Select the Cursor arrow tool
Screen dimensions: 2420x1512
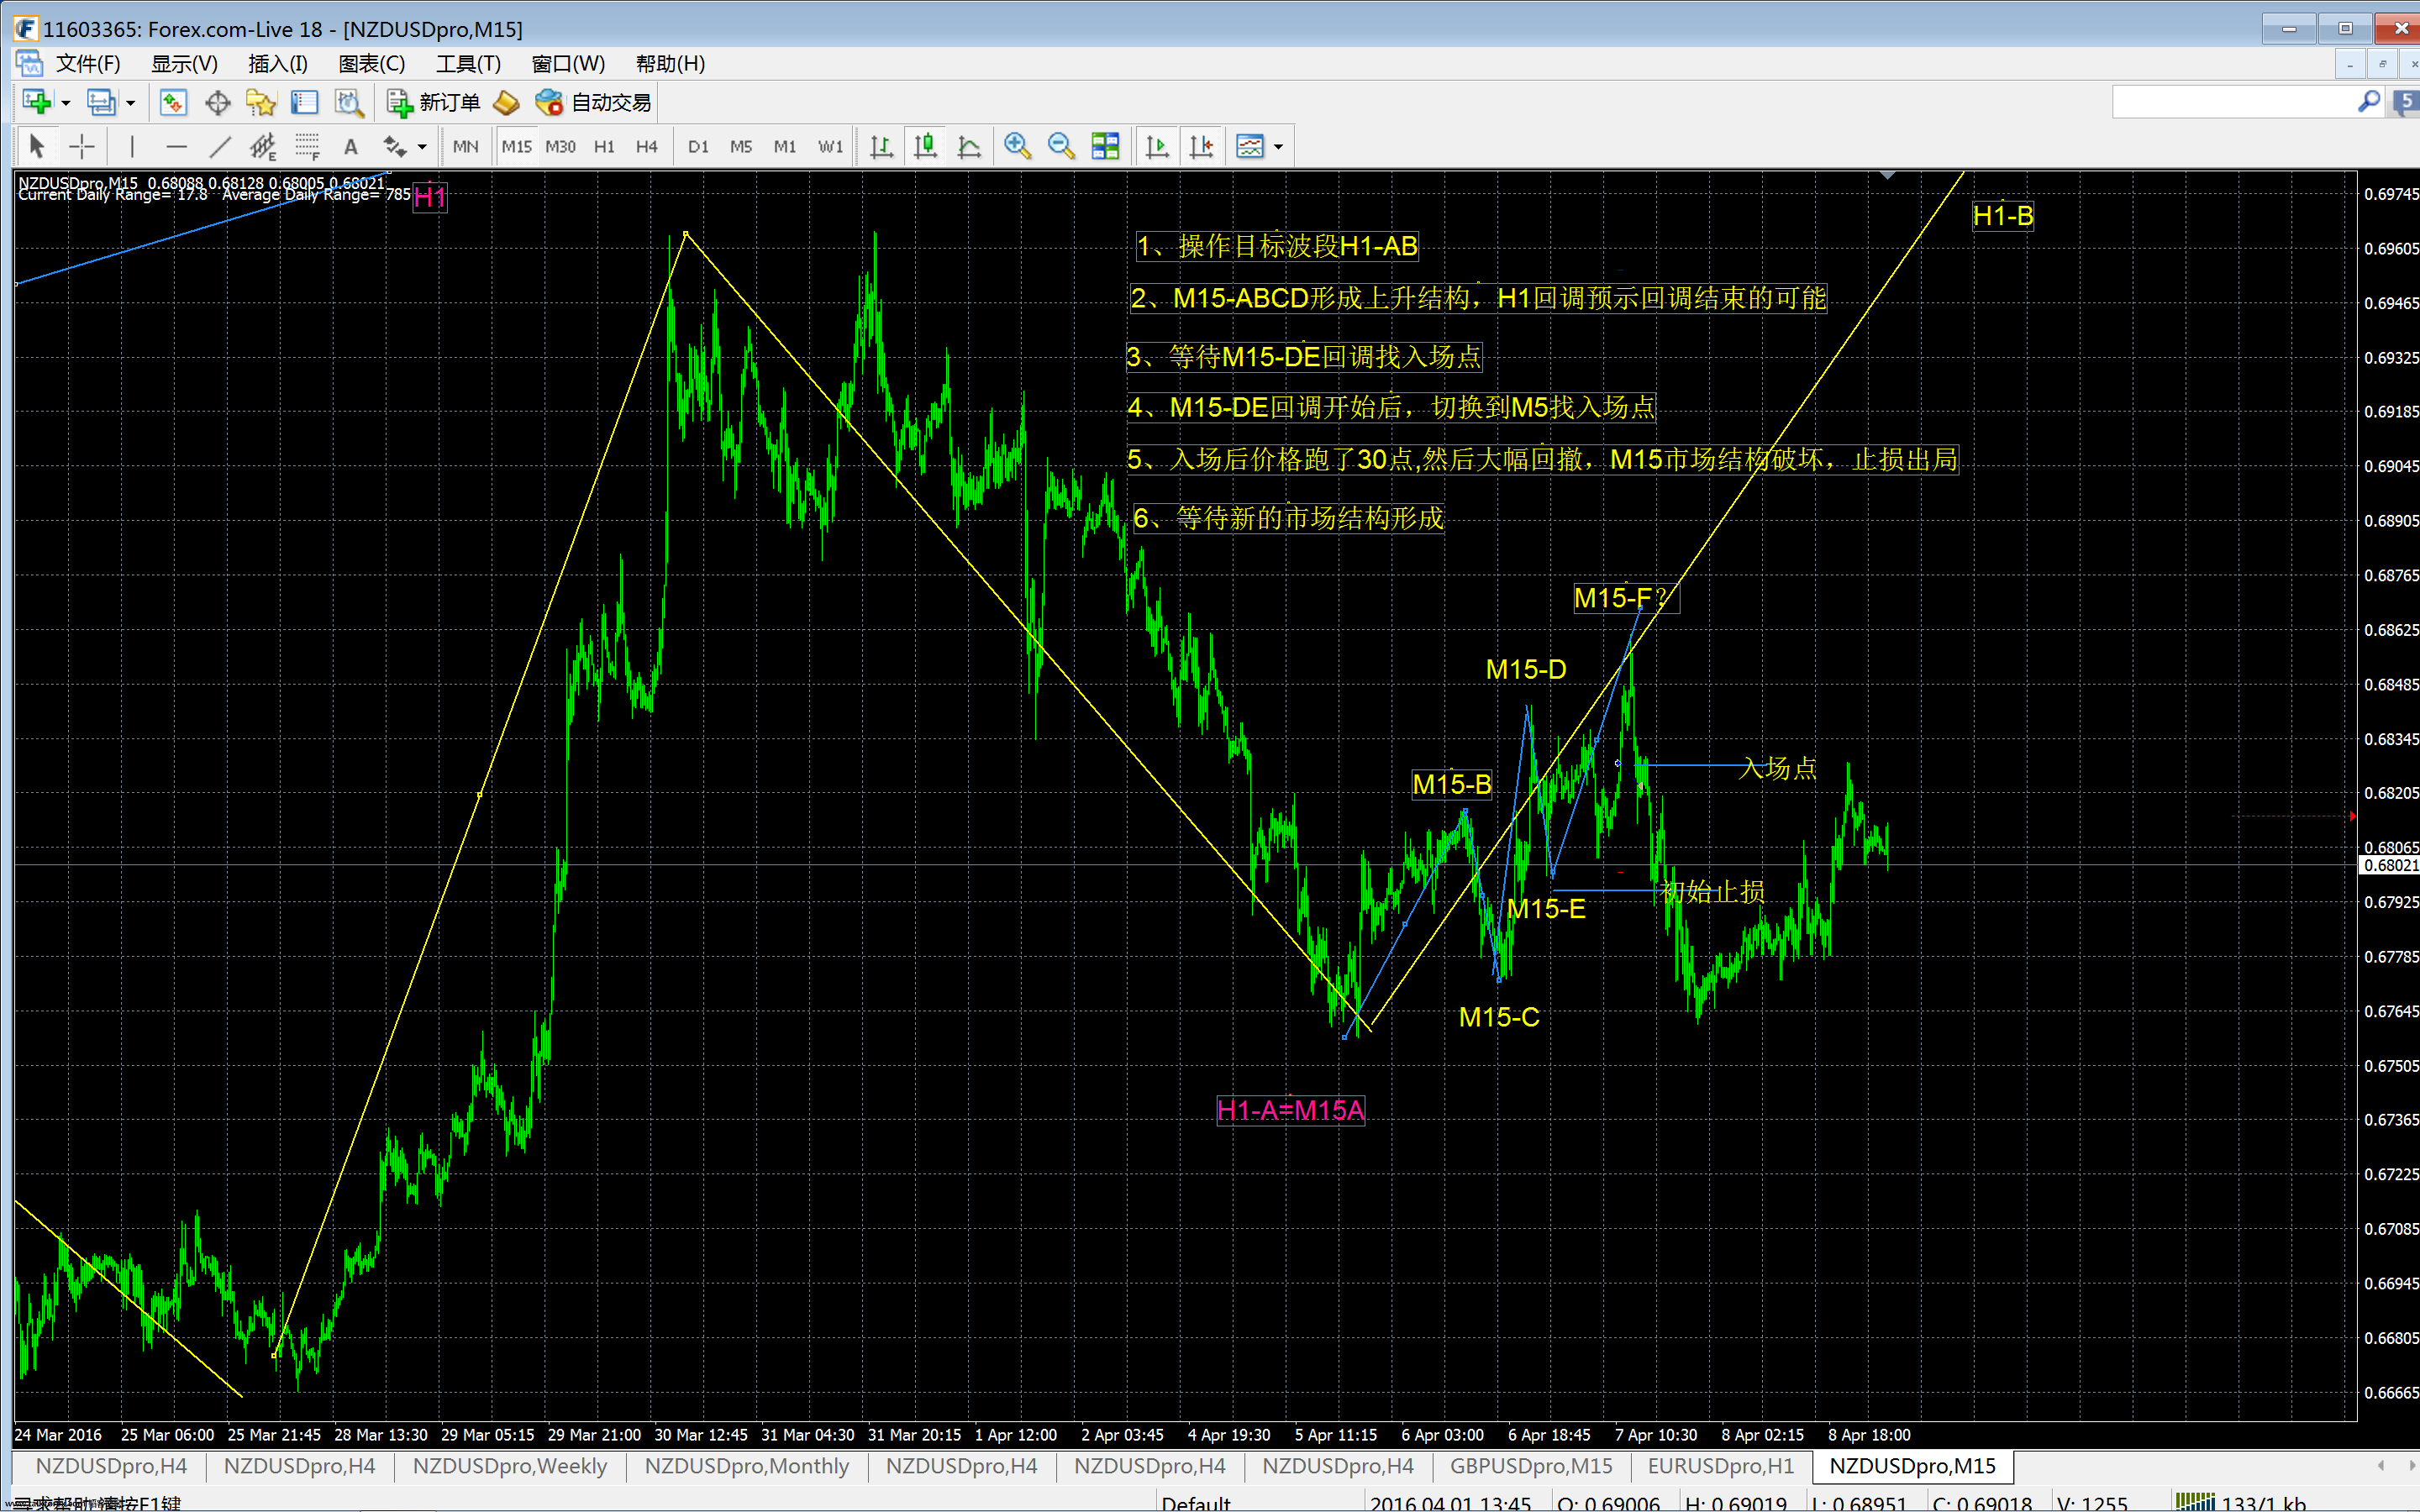[37, 147]
